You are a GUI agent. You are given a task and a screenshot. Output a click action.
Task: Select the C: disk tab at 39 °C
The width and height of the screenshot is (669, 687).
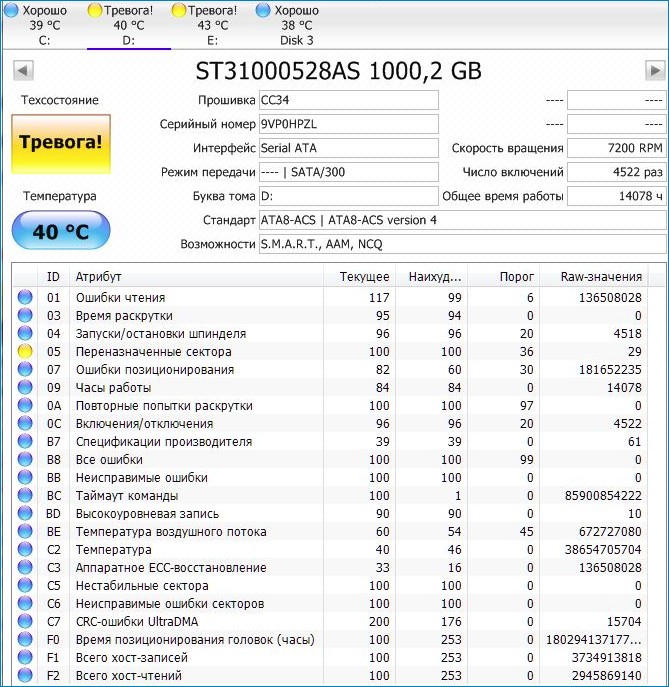click(44, 25)
